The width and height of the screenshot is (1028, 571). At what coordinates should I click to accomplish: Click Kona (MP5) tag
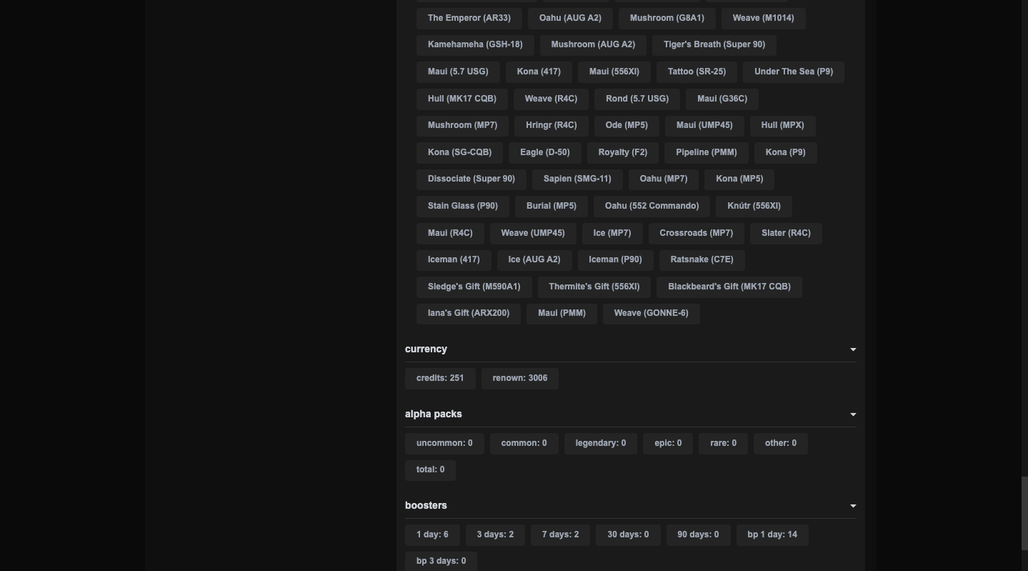point(739,179)
